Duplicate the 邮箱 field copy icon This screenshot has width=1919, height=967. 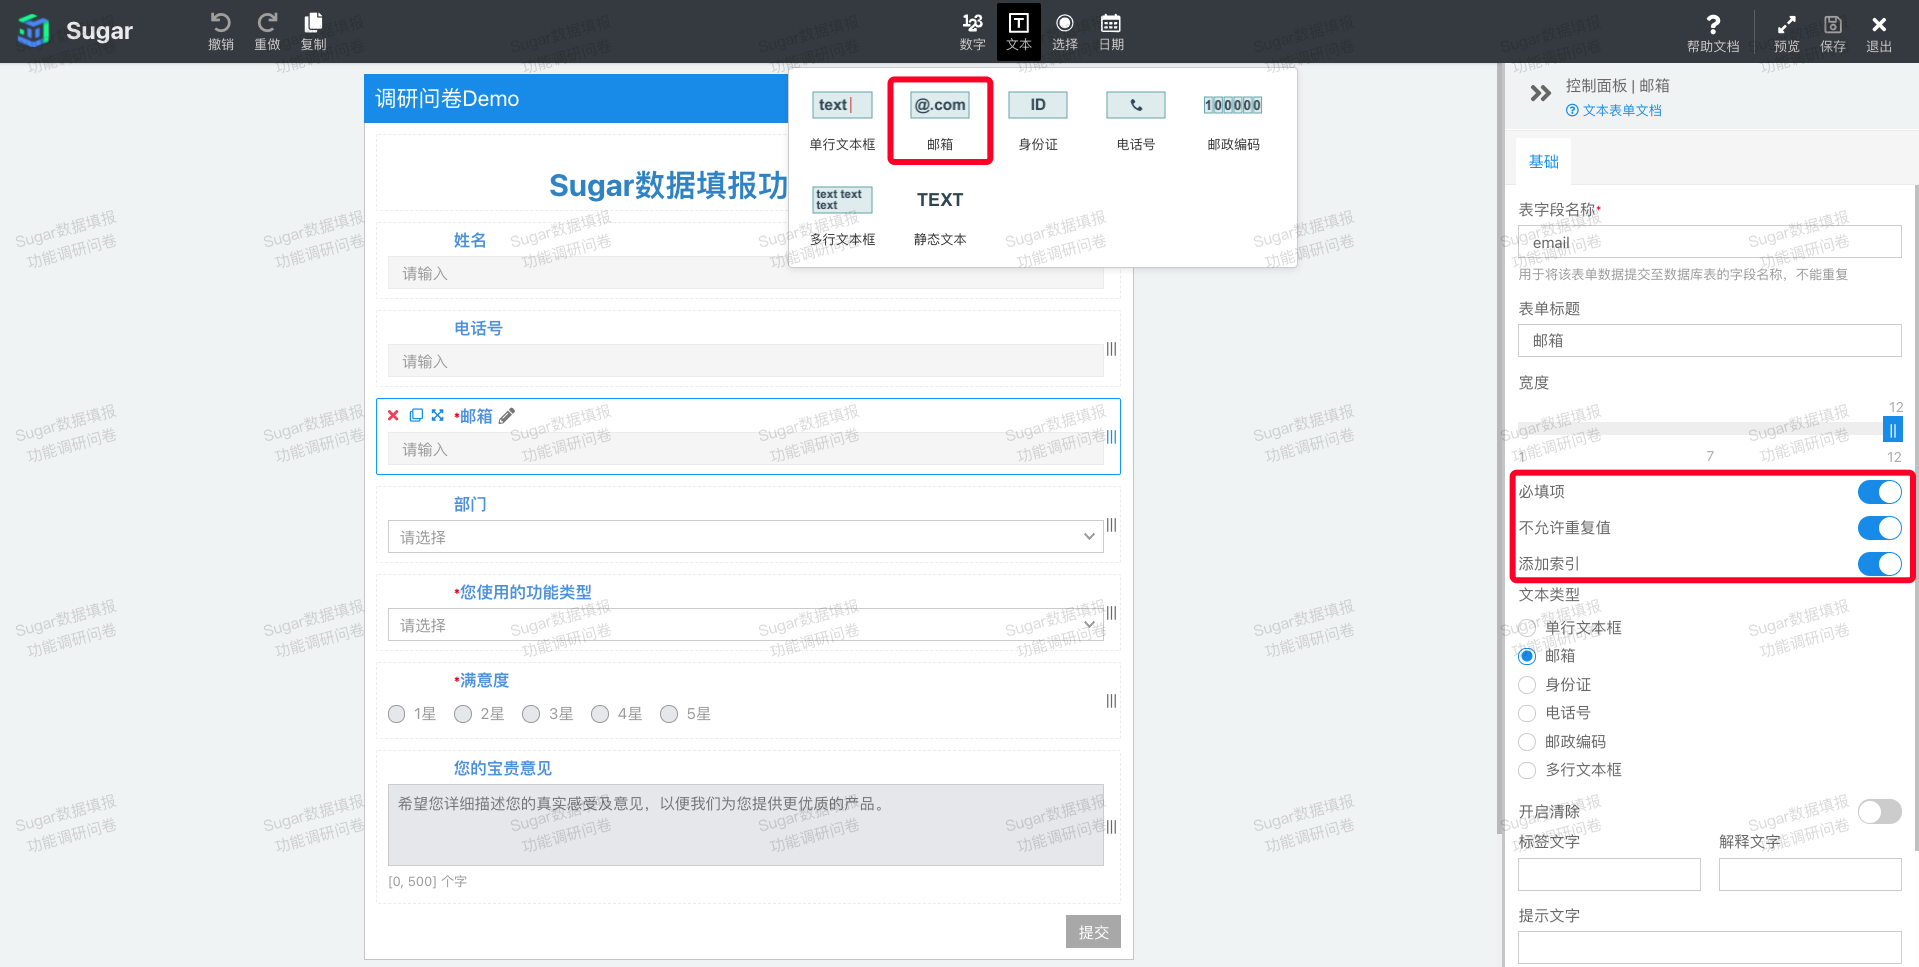[x=416, y=415]
